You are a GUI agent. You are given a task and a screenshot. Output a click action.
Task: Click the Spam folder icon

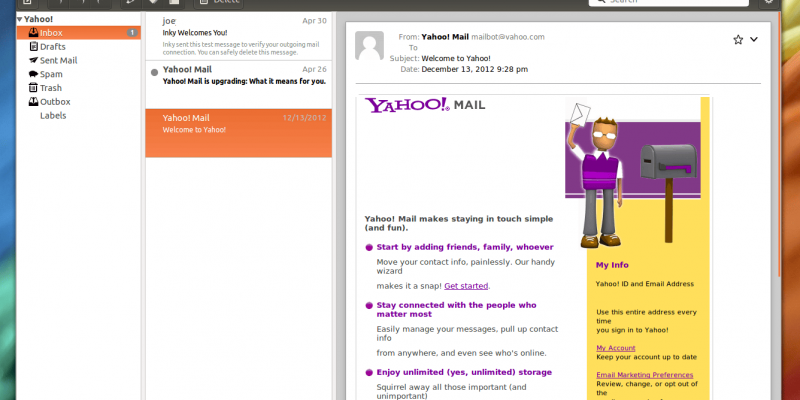coord(34,74)
